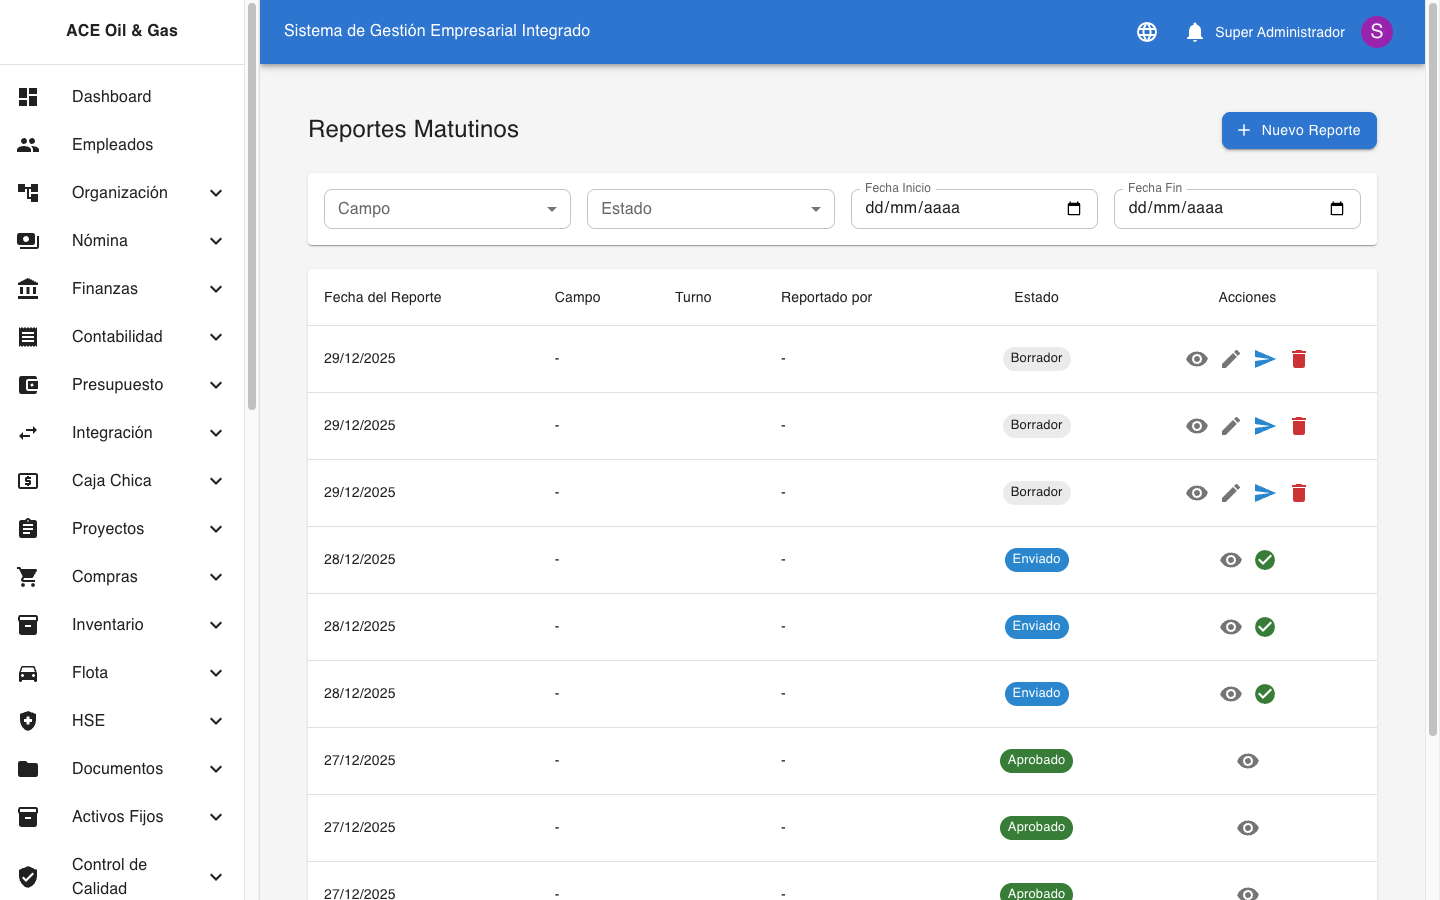Edit the first Borrador report with pencil

click(x=1231, y=359)
